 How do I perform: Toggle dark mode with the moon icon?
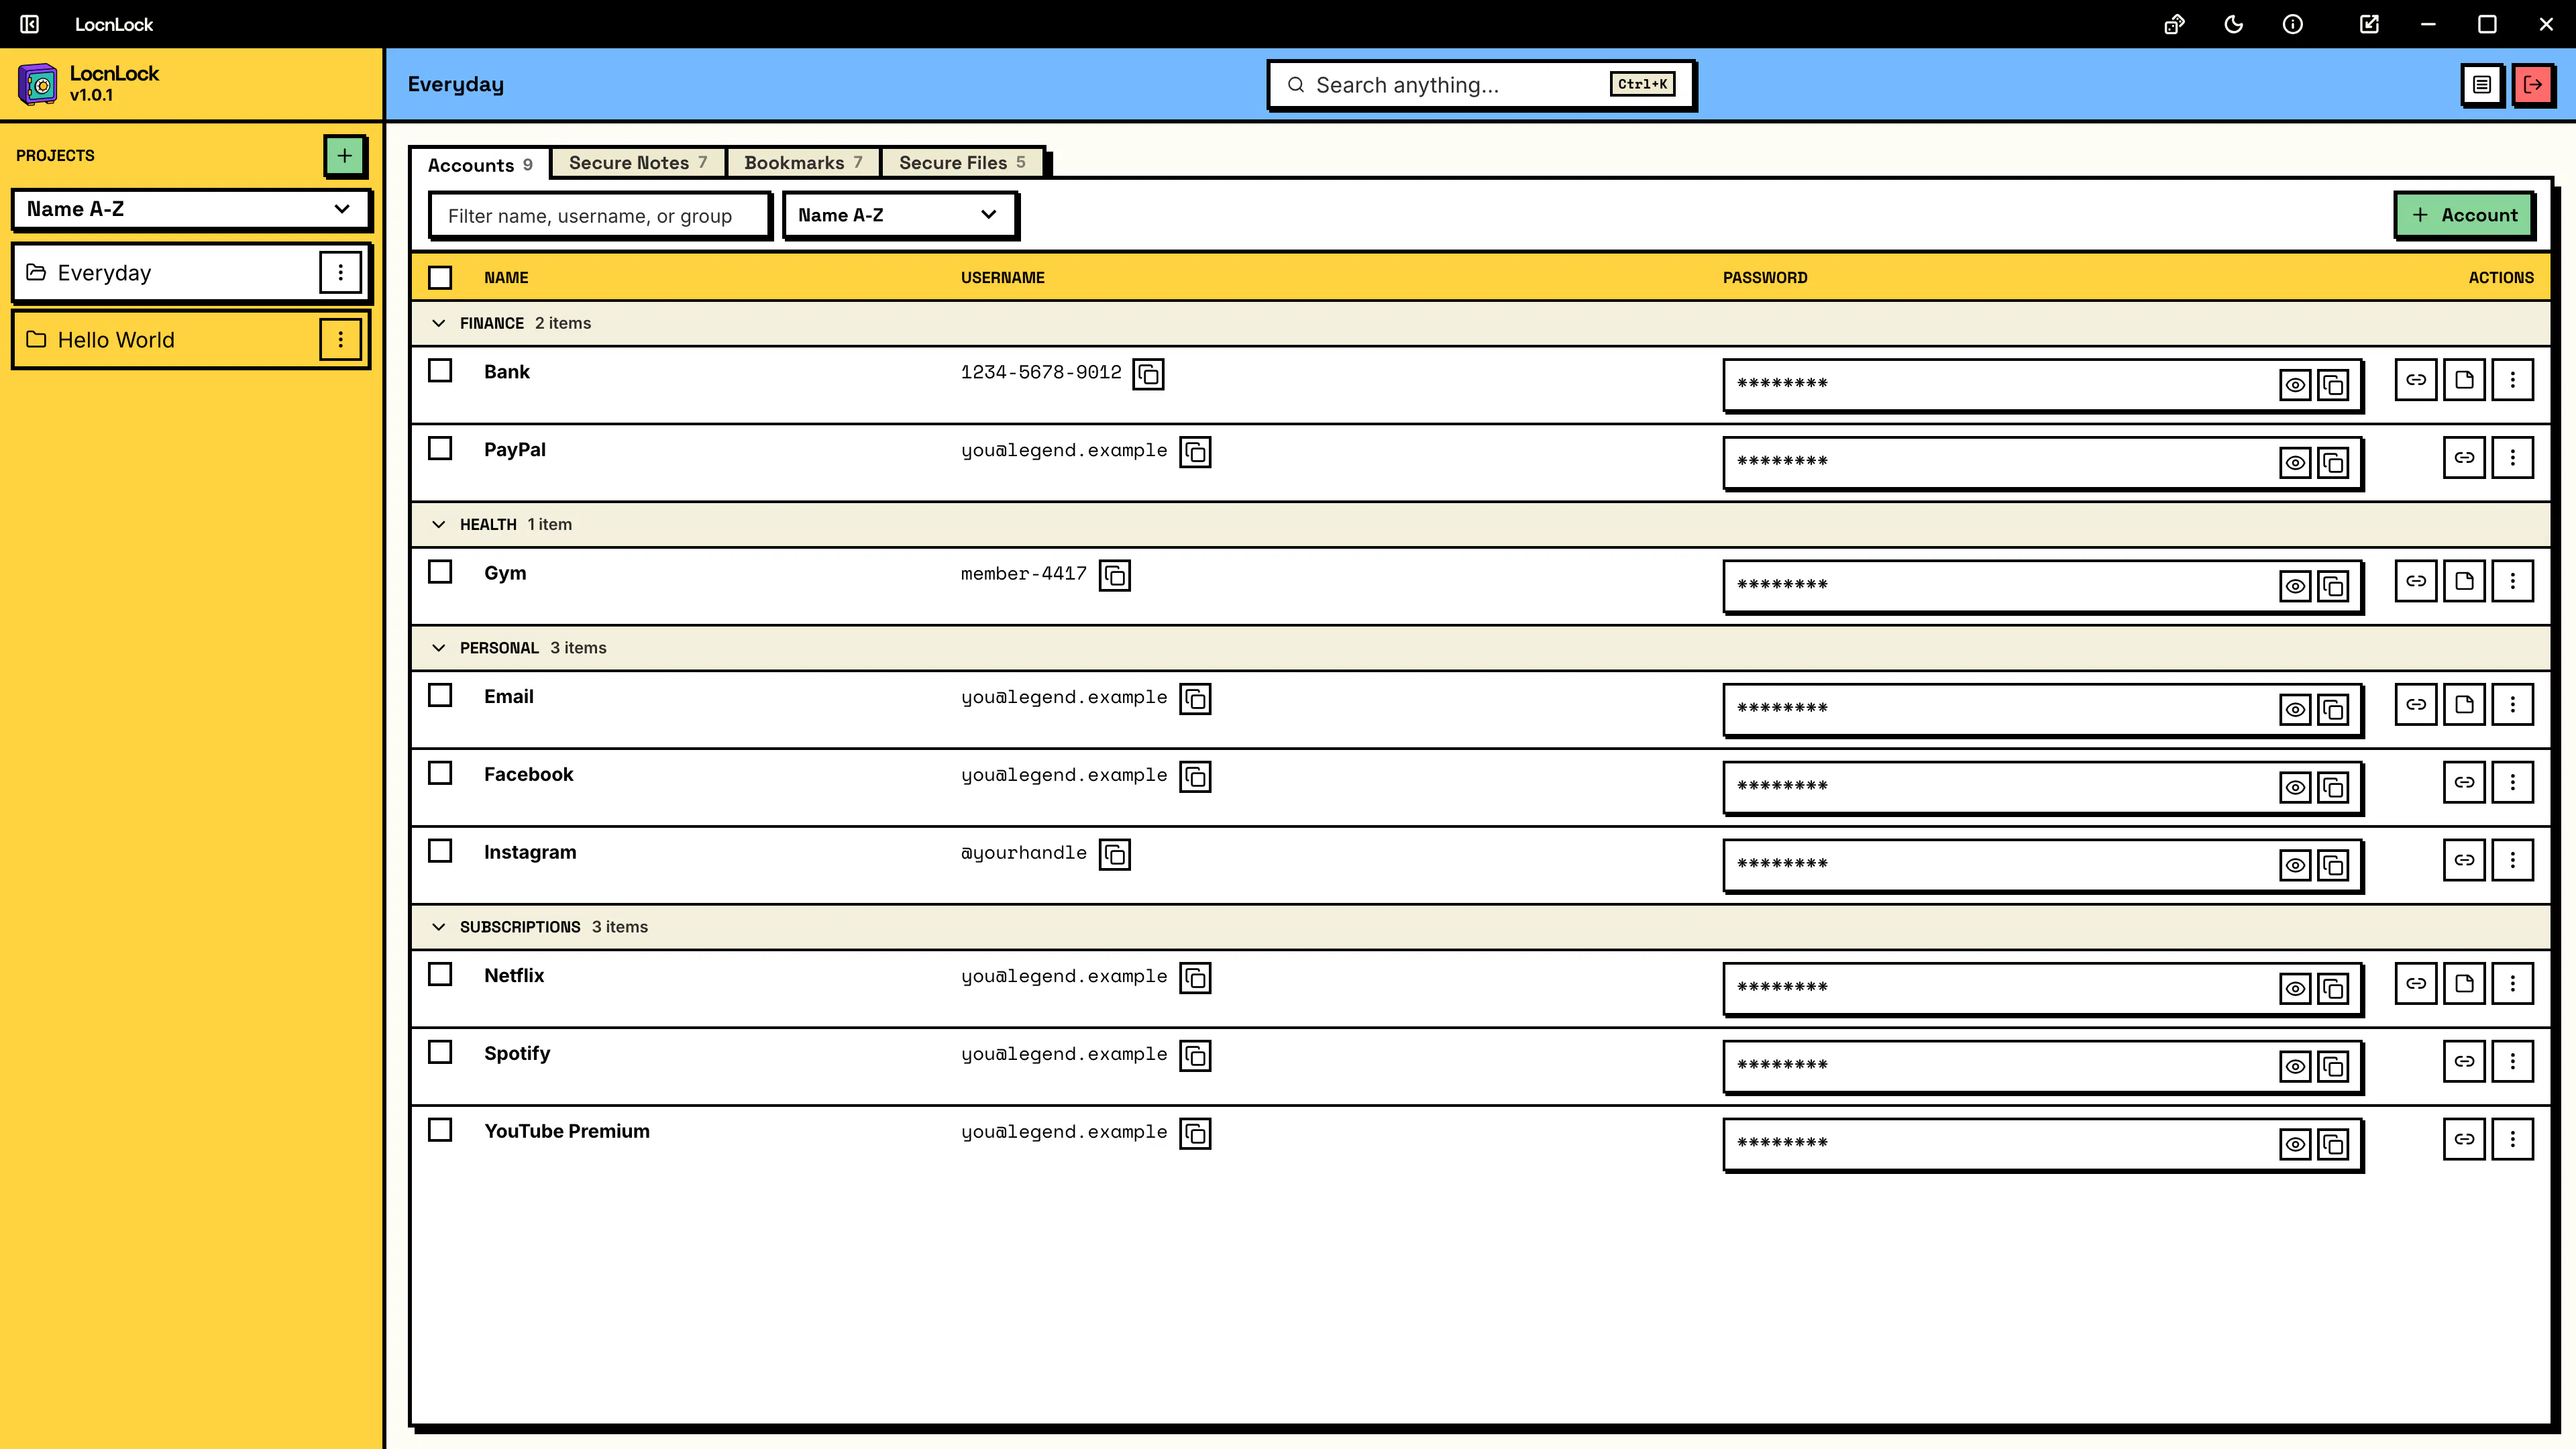coord(2233,24)
